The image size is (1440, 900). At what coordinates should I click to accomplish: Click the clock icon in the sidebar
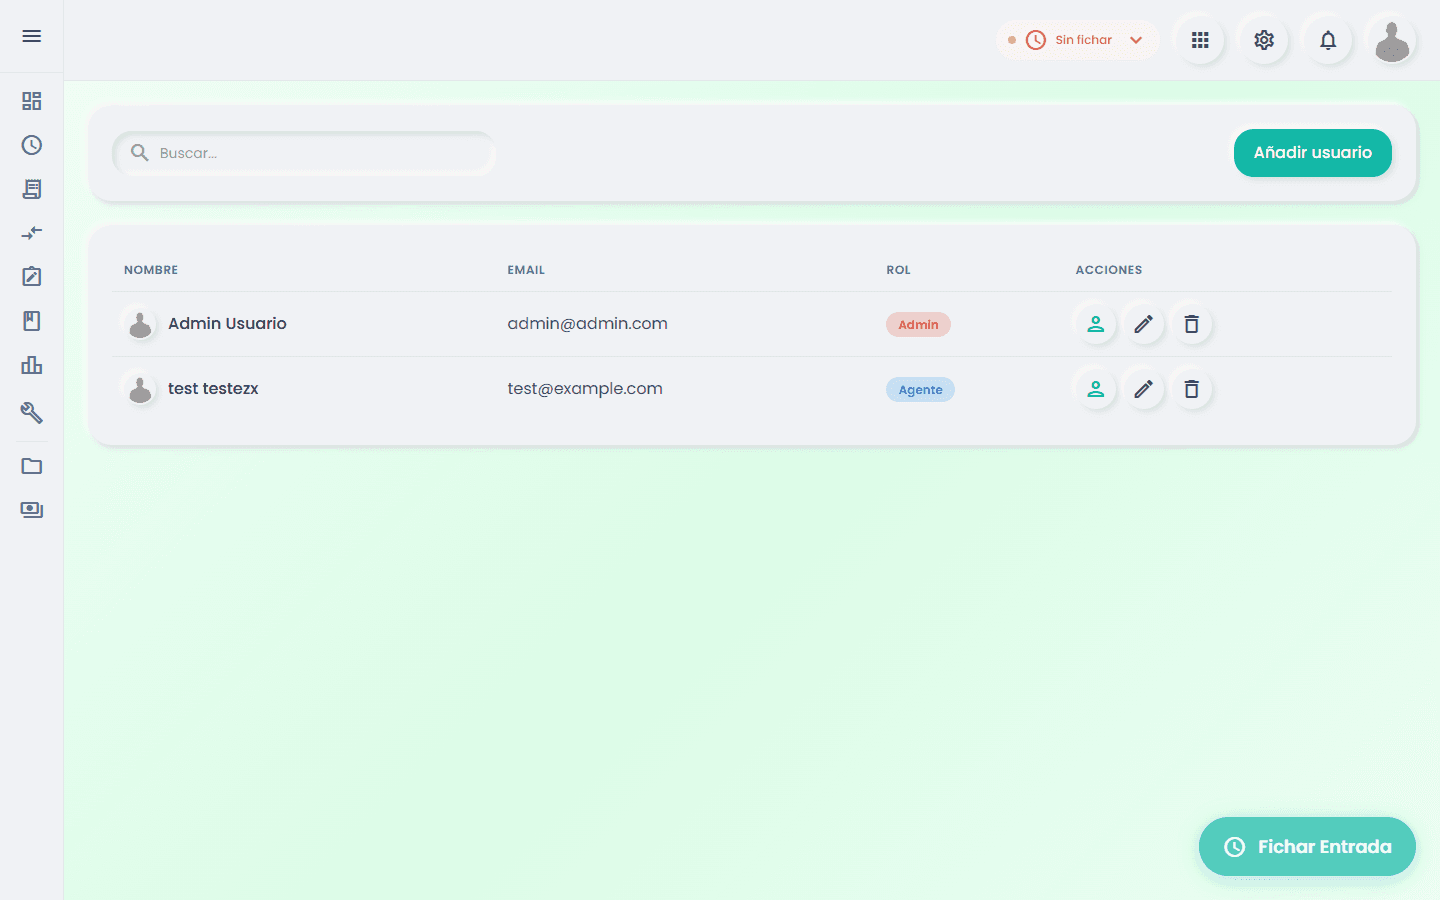[32, 145]
